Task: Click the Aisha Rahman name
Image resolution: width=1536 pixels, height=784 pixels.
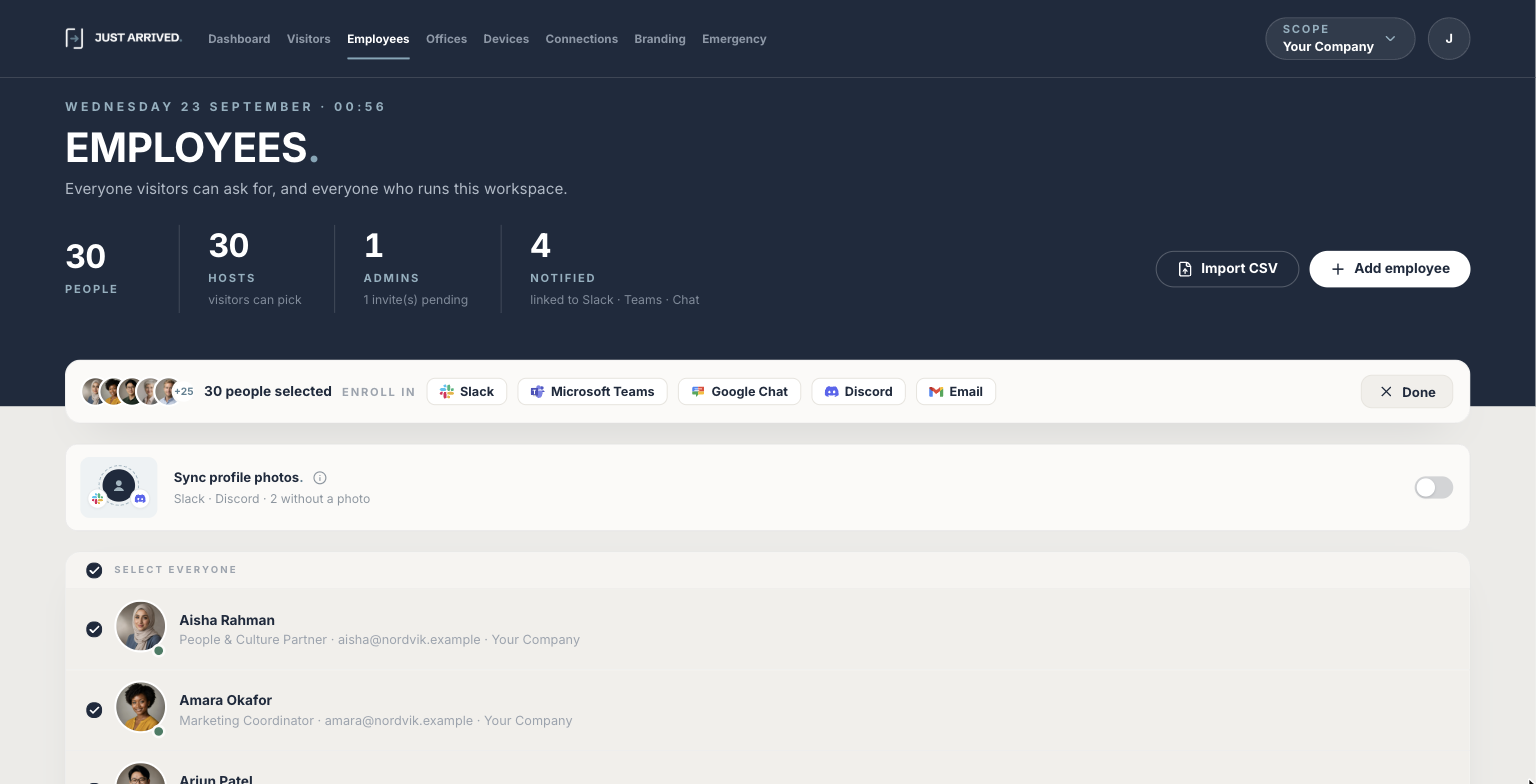Action: [x=227, y=620]
